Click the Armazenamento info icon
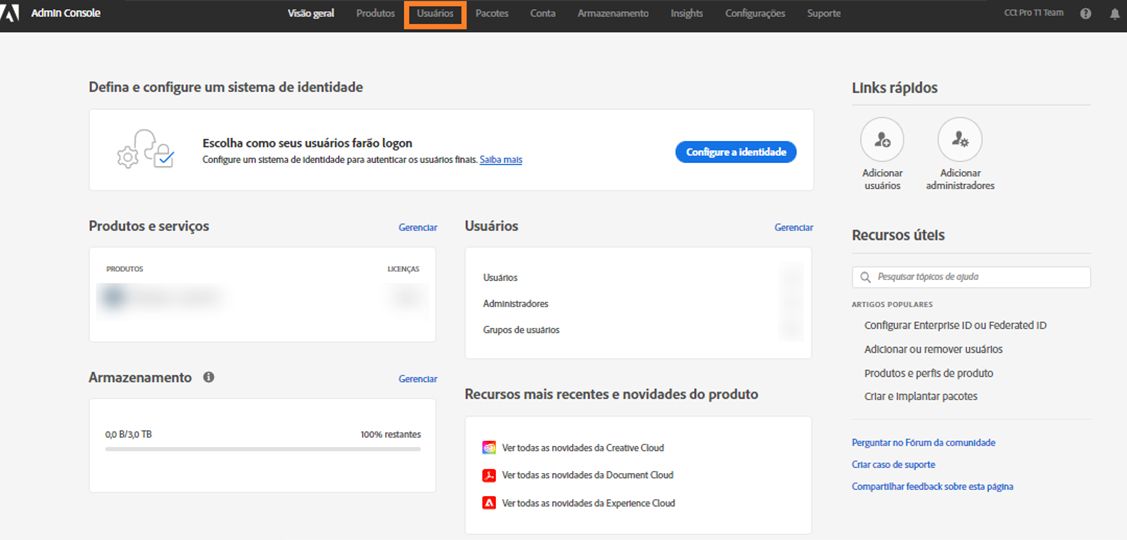Viewport: 1127px width, 540px height. coord(208,377)
